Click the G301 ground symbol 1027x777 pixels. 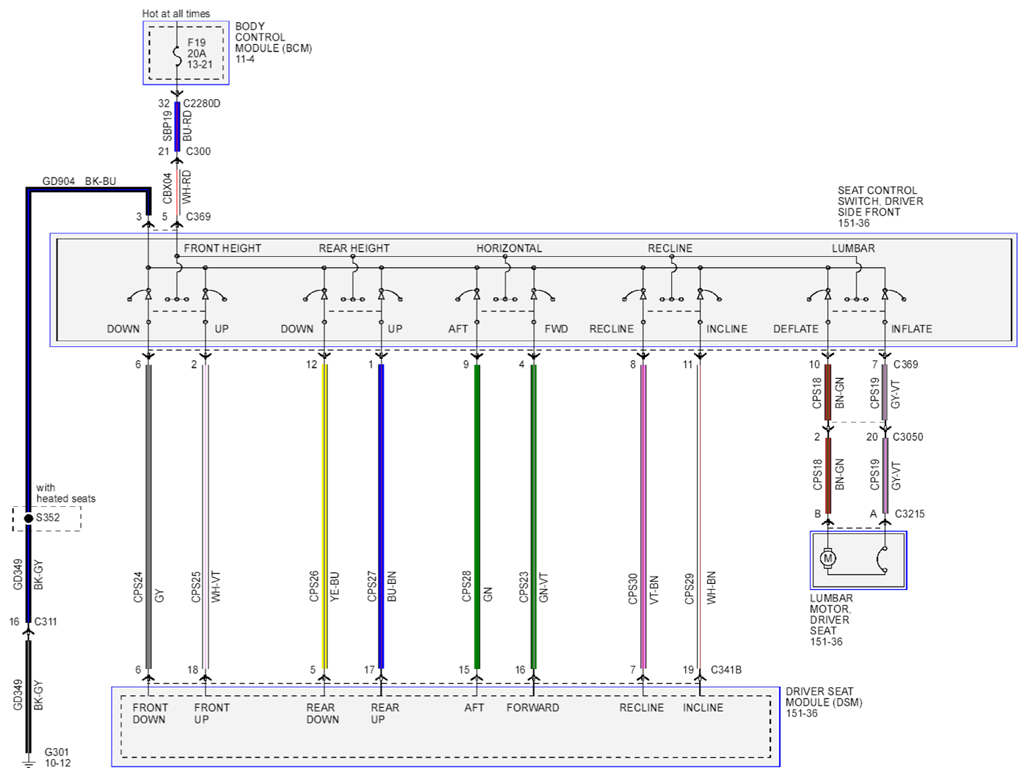[28, 763]
